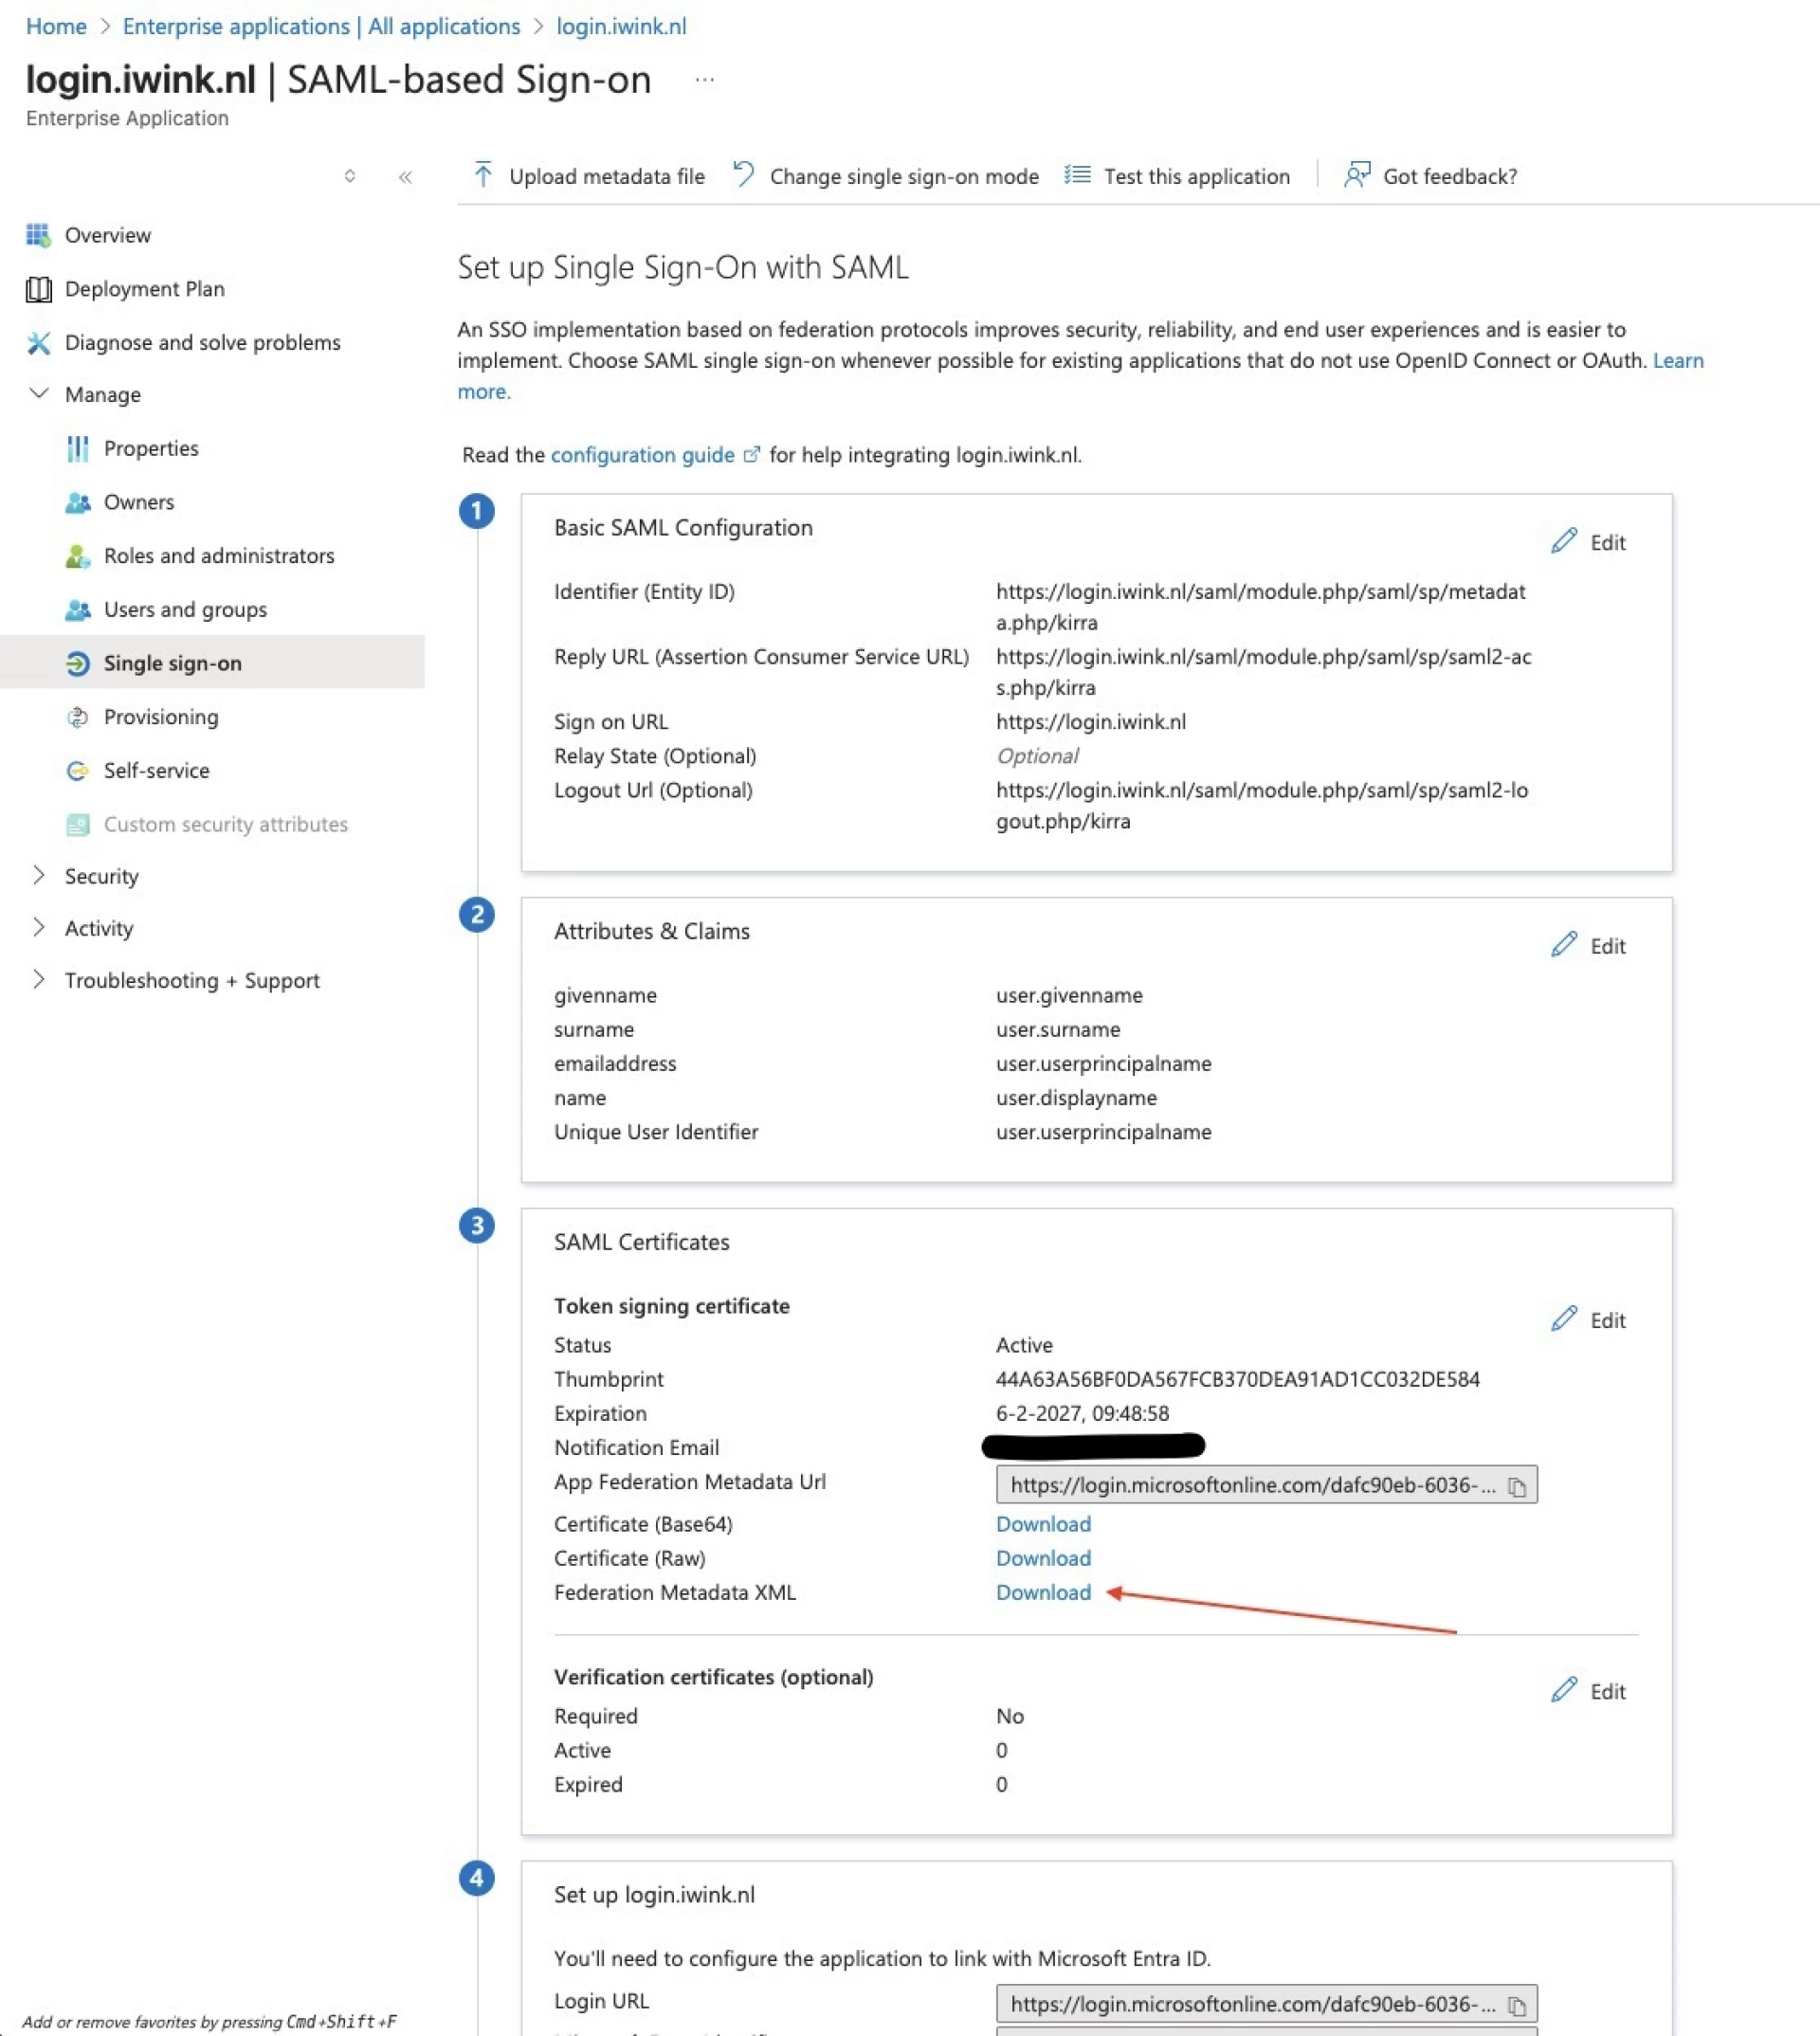Collapse the sidebar with double-chevron icon
This screenshot has height=2036, width=1820.
[x=405, y=177]
